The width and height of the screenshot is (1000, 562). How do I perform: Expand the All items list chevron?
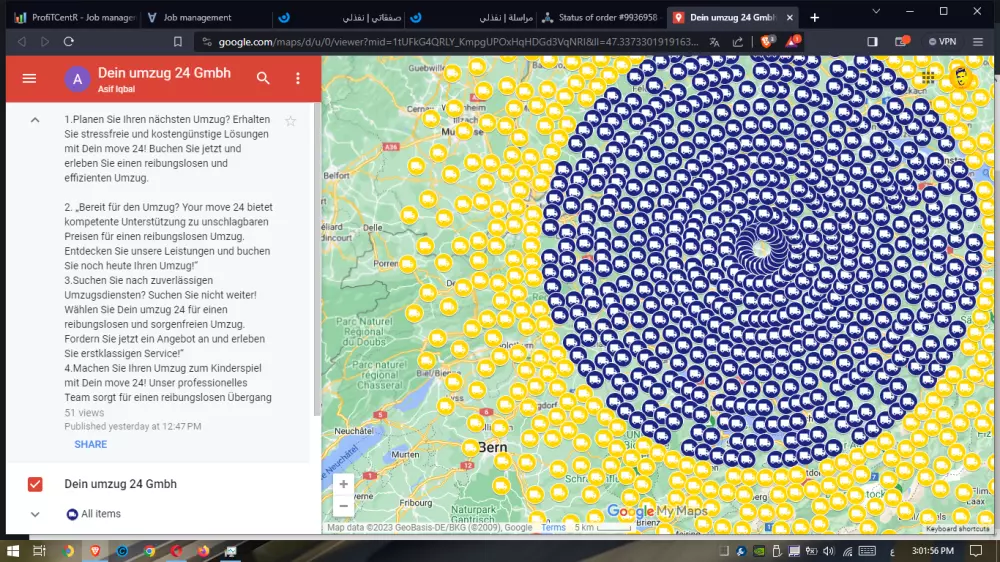pyautogui.click(x=35, y=514)
